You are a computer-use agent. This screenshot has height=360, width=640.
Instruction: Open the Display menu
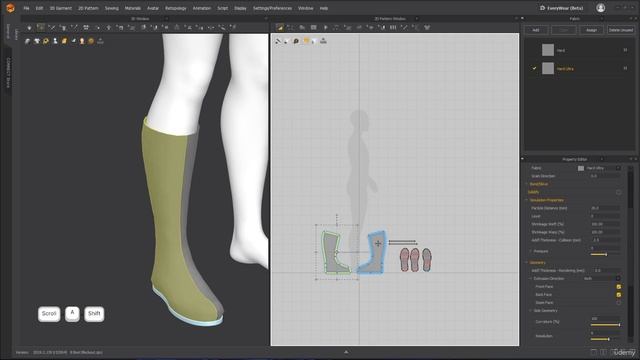(x=240, y=8)
